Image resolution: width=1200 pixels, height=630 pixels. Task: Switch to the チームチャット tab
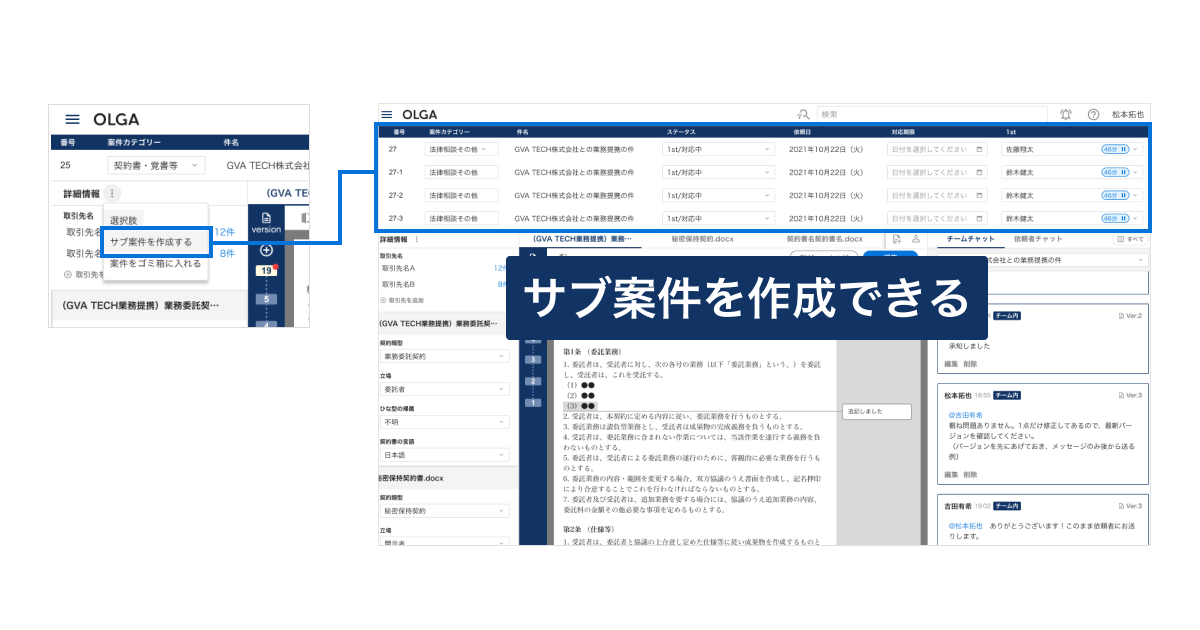pyautogui.click(x=970, y=240)
